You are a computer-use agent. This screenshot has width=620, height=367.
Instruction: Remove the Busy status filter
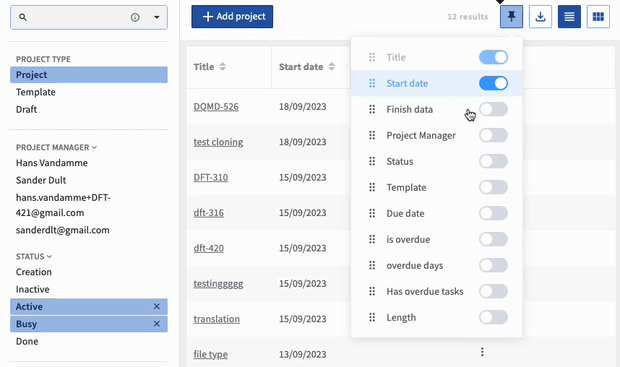[157, 324]
